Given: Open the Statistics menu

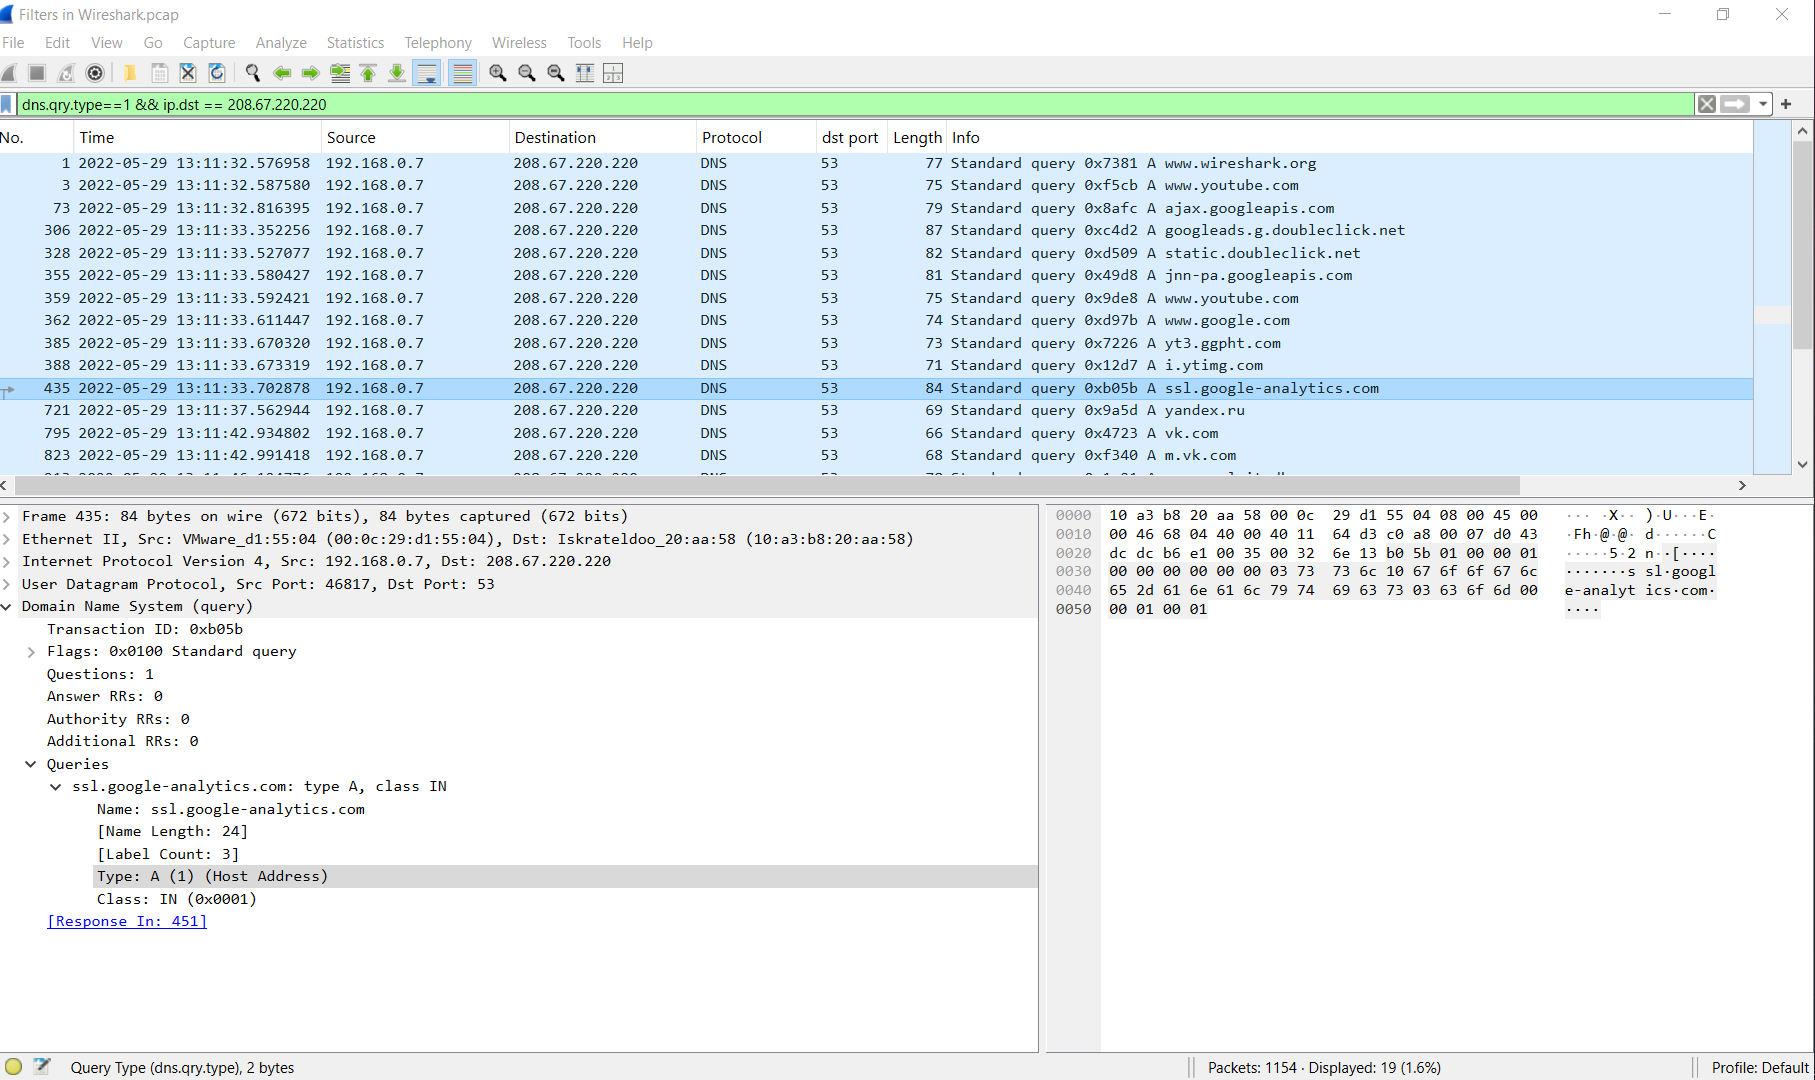Looking at the screenshot, I should pyautogui.click(x=355, y=43).
